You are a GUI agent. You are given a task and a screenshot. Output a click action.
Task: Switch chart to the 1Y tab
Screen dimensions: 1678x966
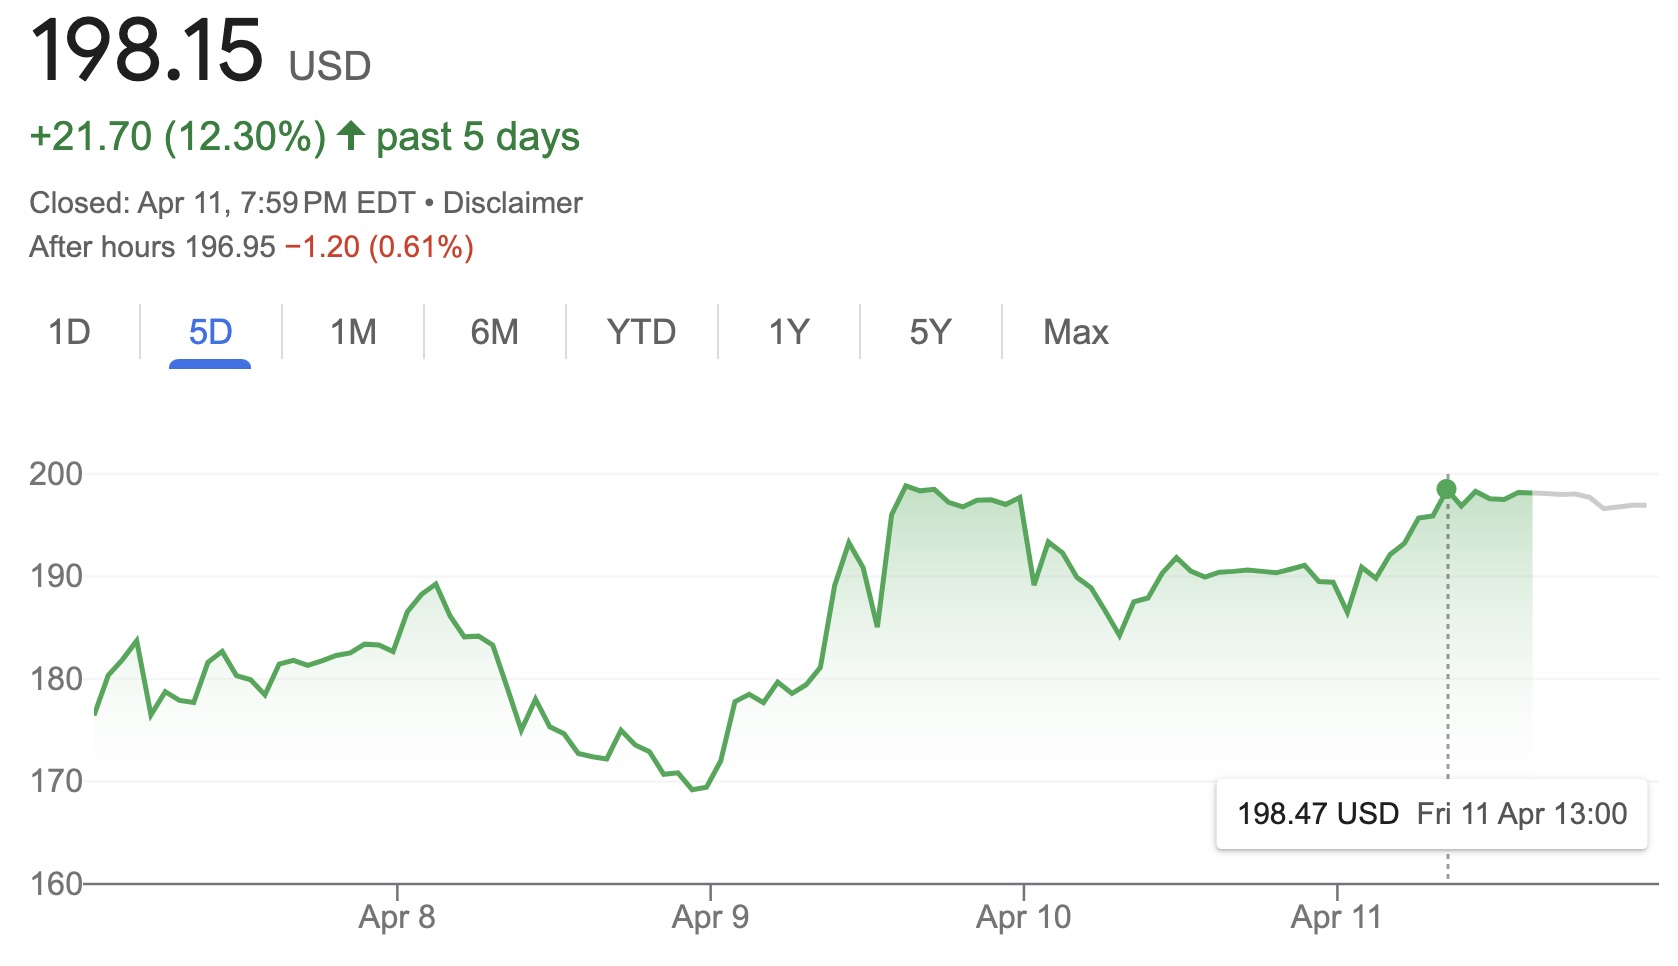788,332
